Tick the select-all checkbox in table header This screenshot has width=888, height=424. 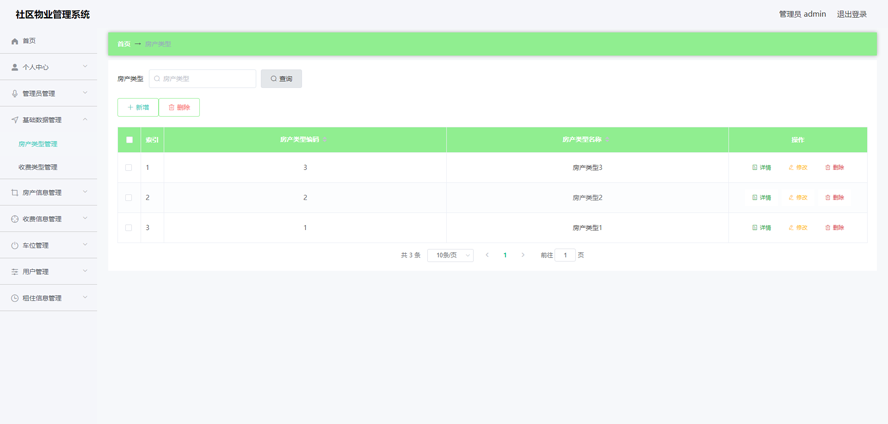click(x=129, y=140)
